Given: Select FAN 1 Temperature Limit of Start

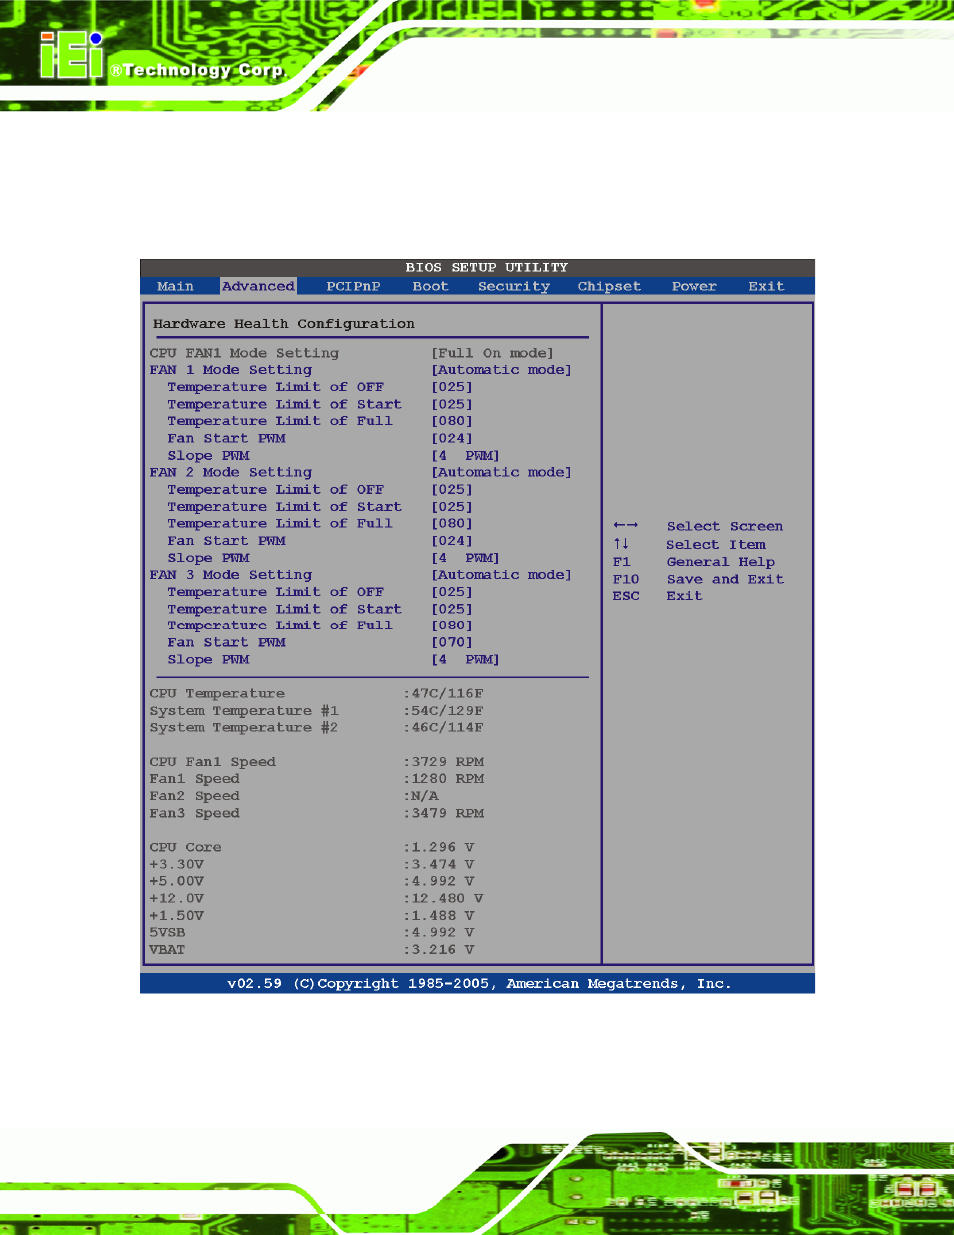Looking at the screenshot, I should point(284,405).
